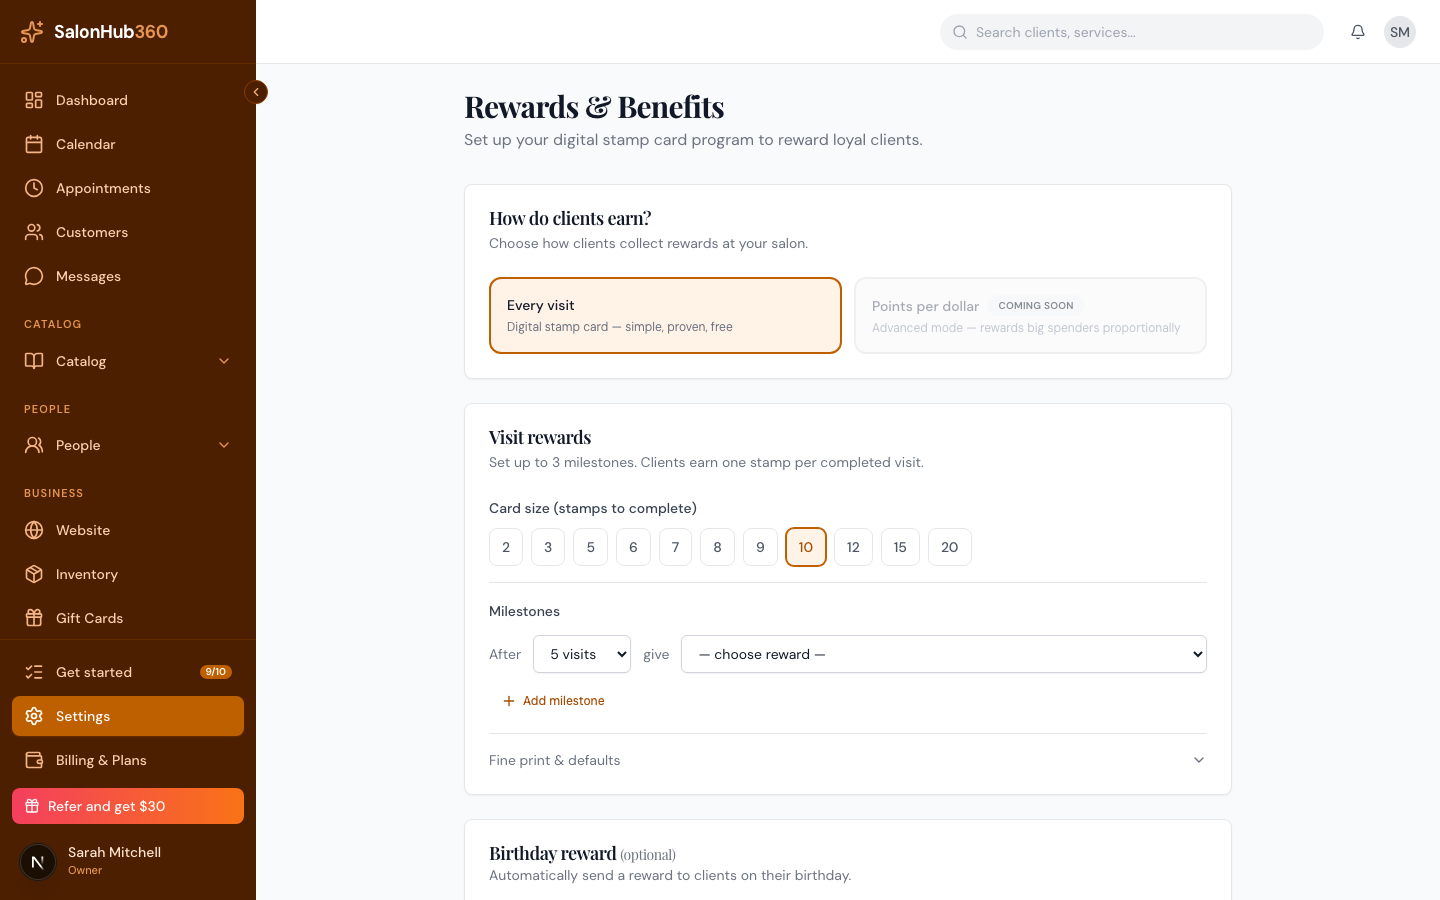Choose card size 20 stamps
The width and height of the screenshot is (1440, 900).
[x=950, y=547]
